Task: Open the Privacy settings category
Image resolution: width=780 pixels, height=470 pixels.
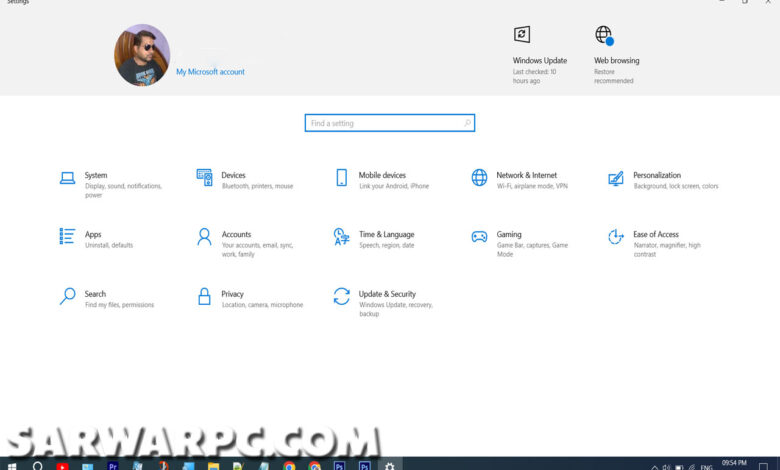Action: point(250,298)
